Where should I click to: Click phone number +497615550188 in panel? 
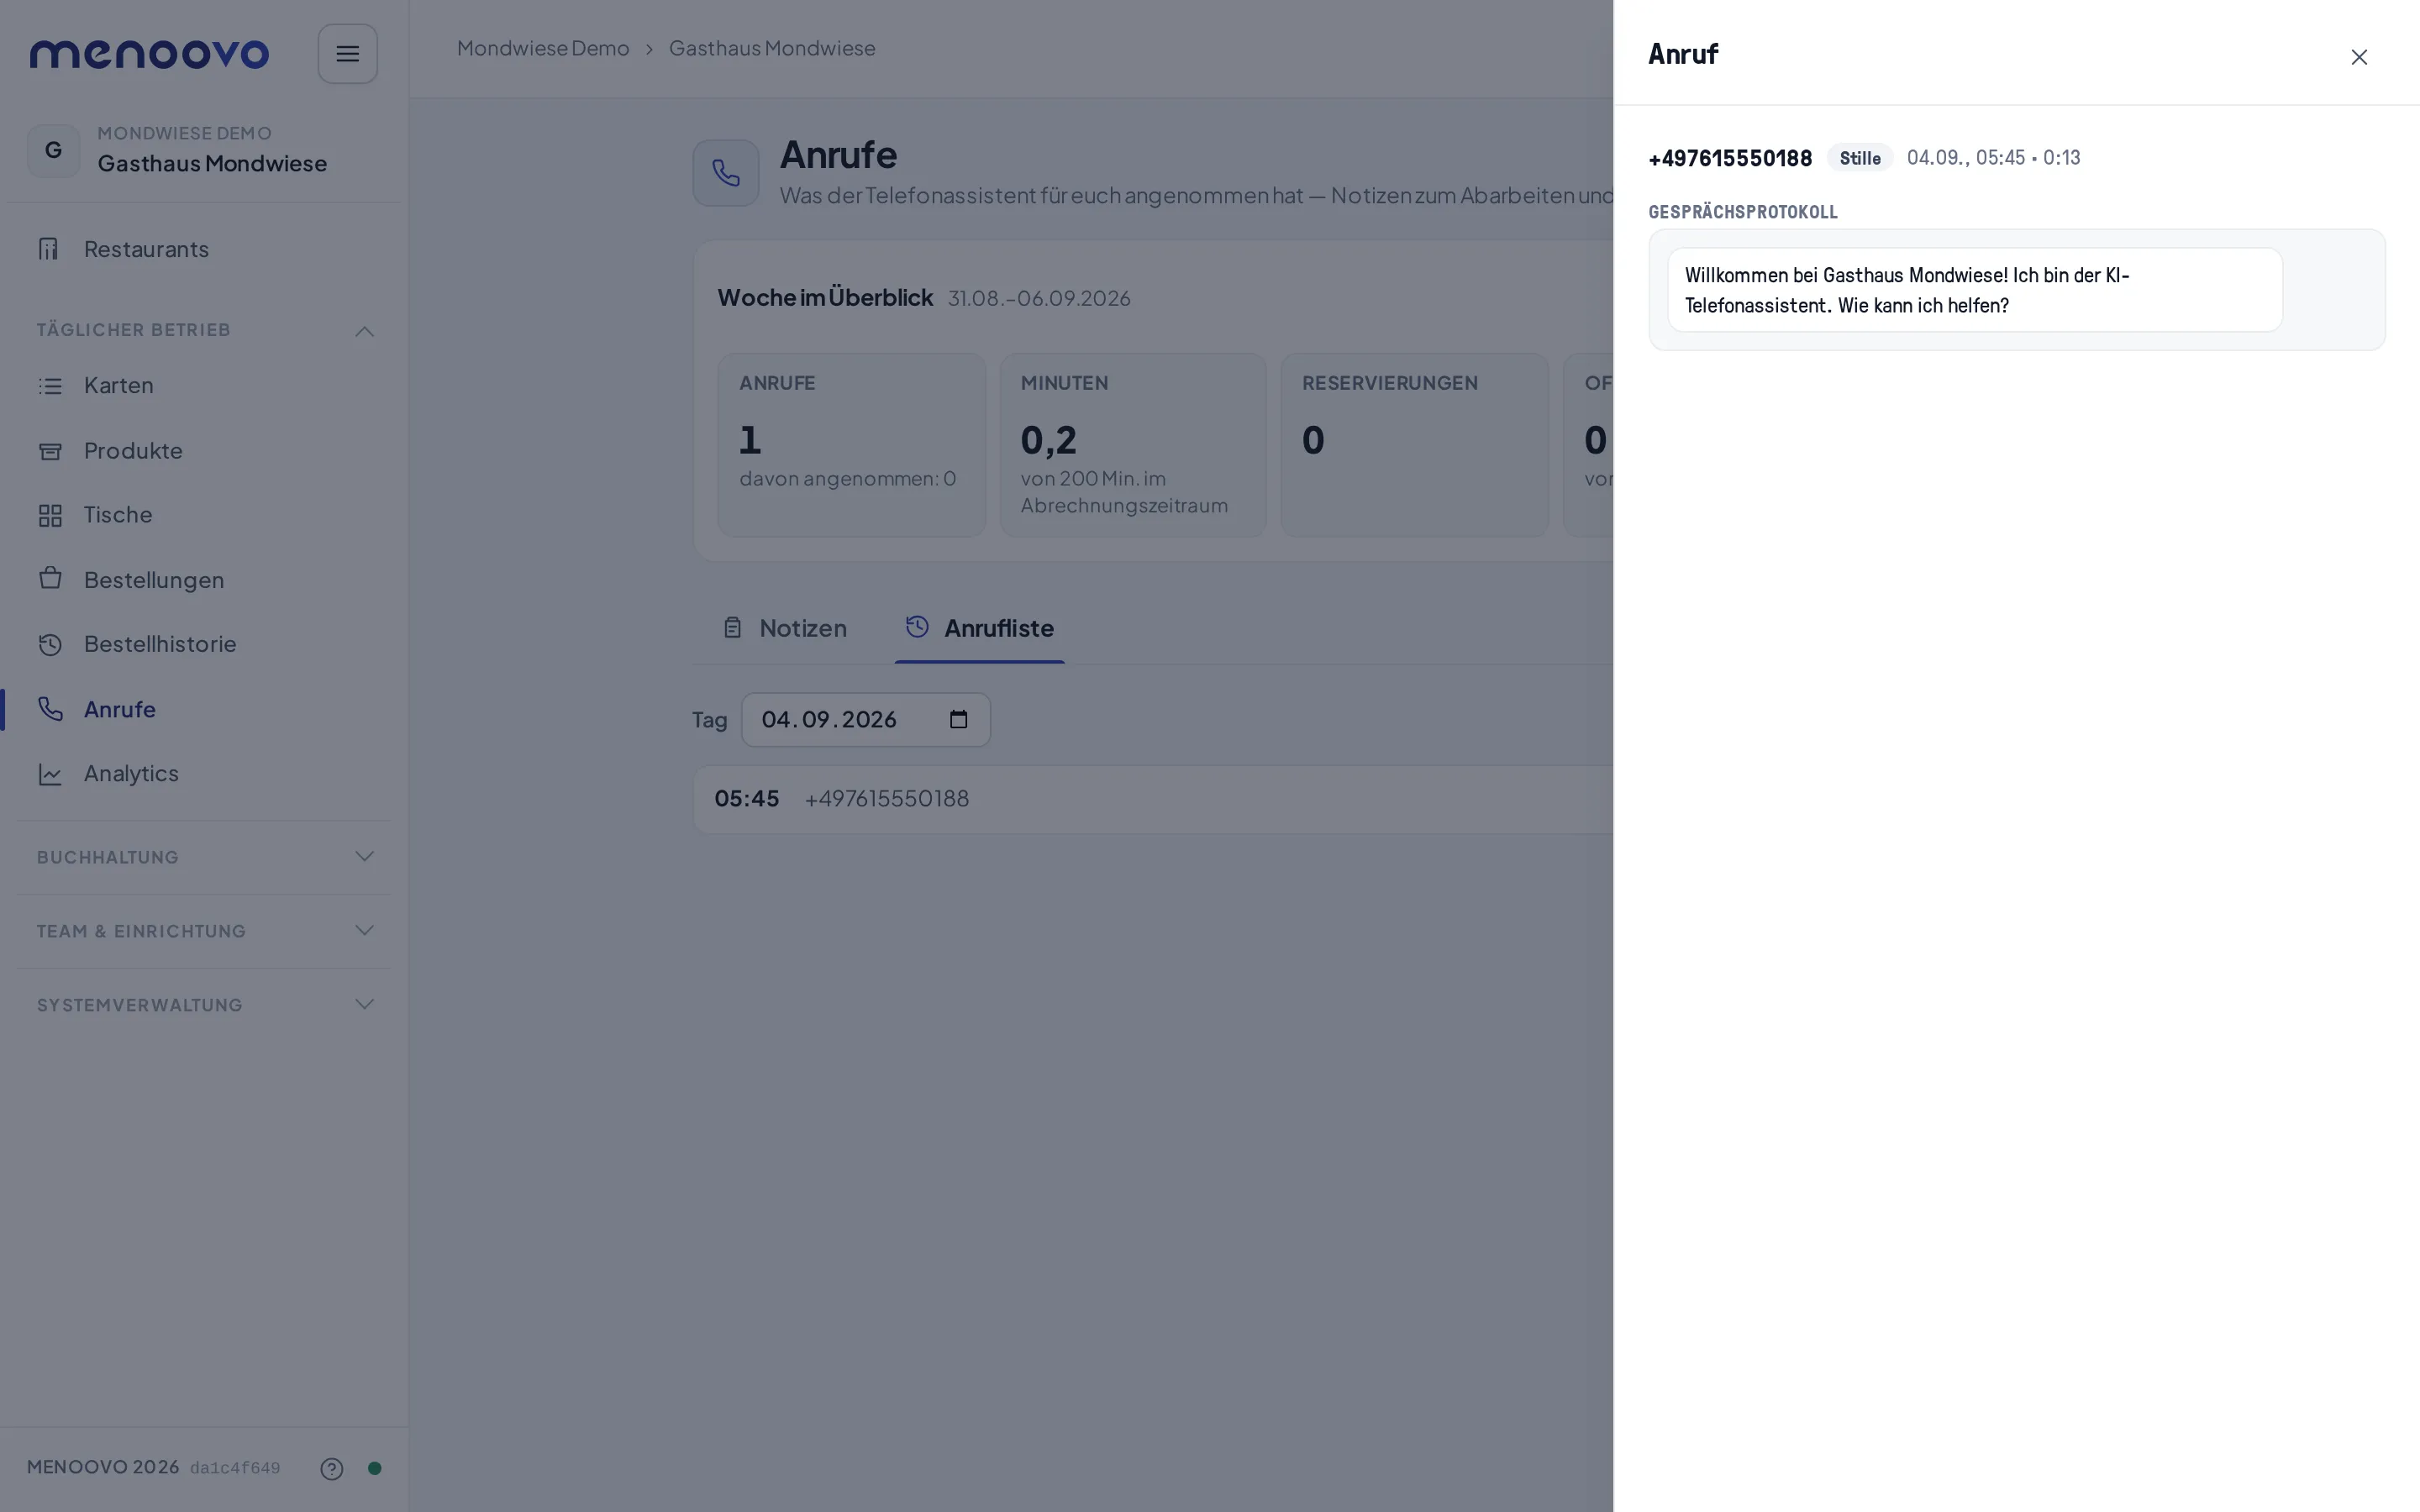1730,158
